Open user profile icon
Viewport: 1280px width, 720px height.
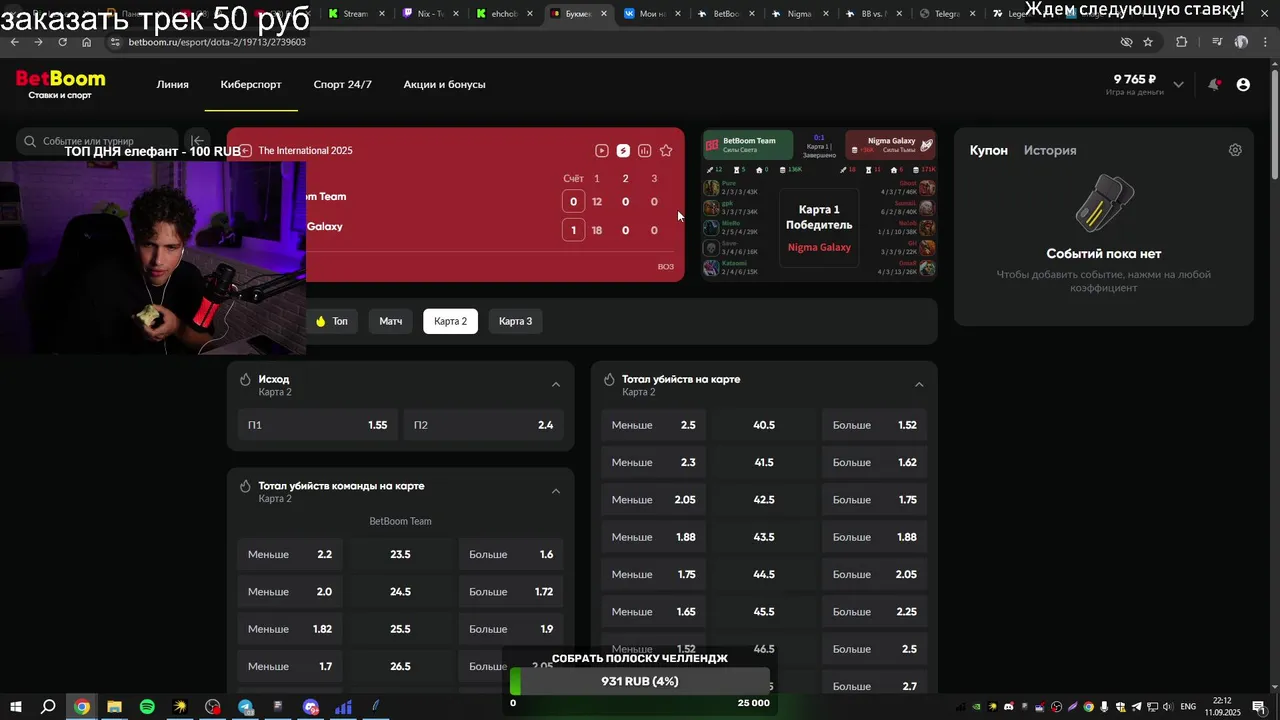(x=1243, y=85)
